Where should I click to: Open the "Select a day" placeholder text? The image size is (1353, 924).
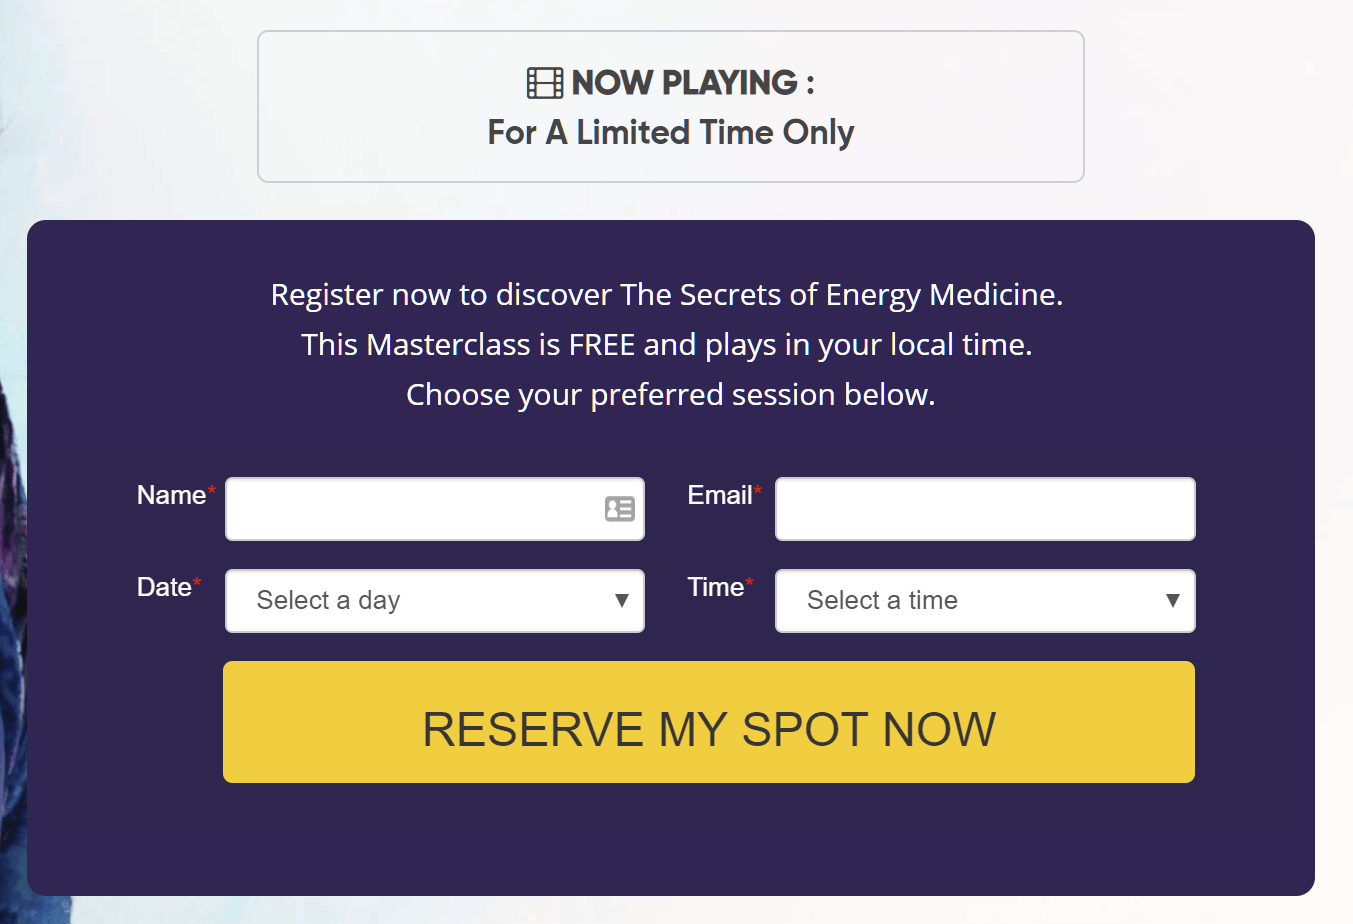(328, 601)
